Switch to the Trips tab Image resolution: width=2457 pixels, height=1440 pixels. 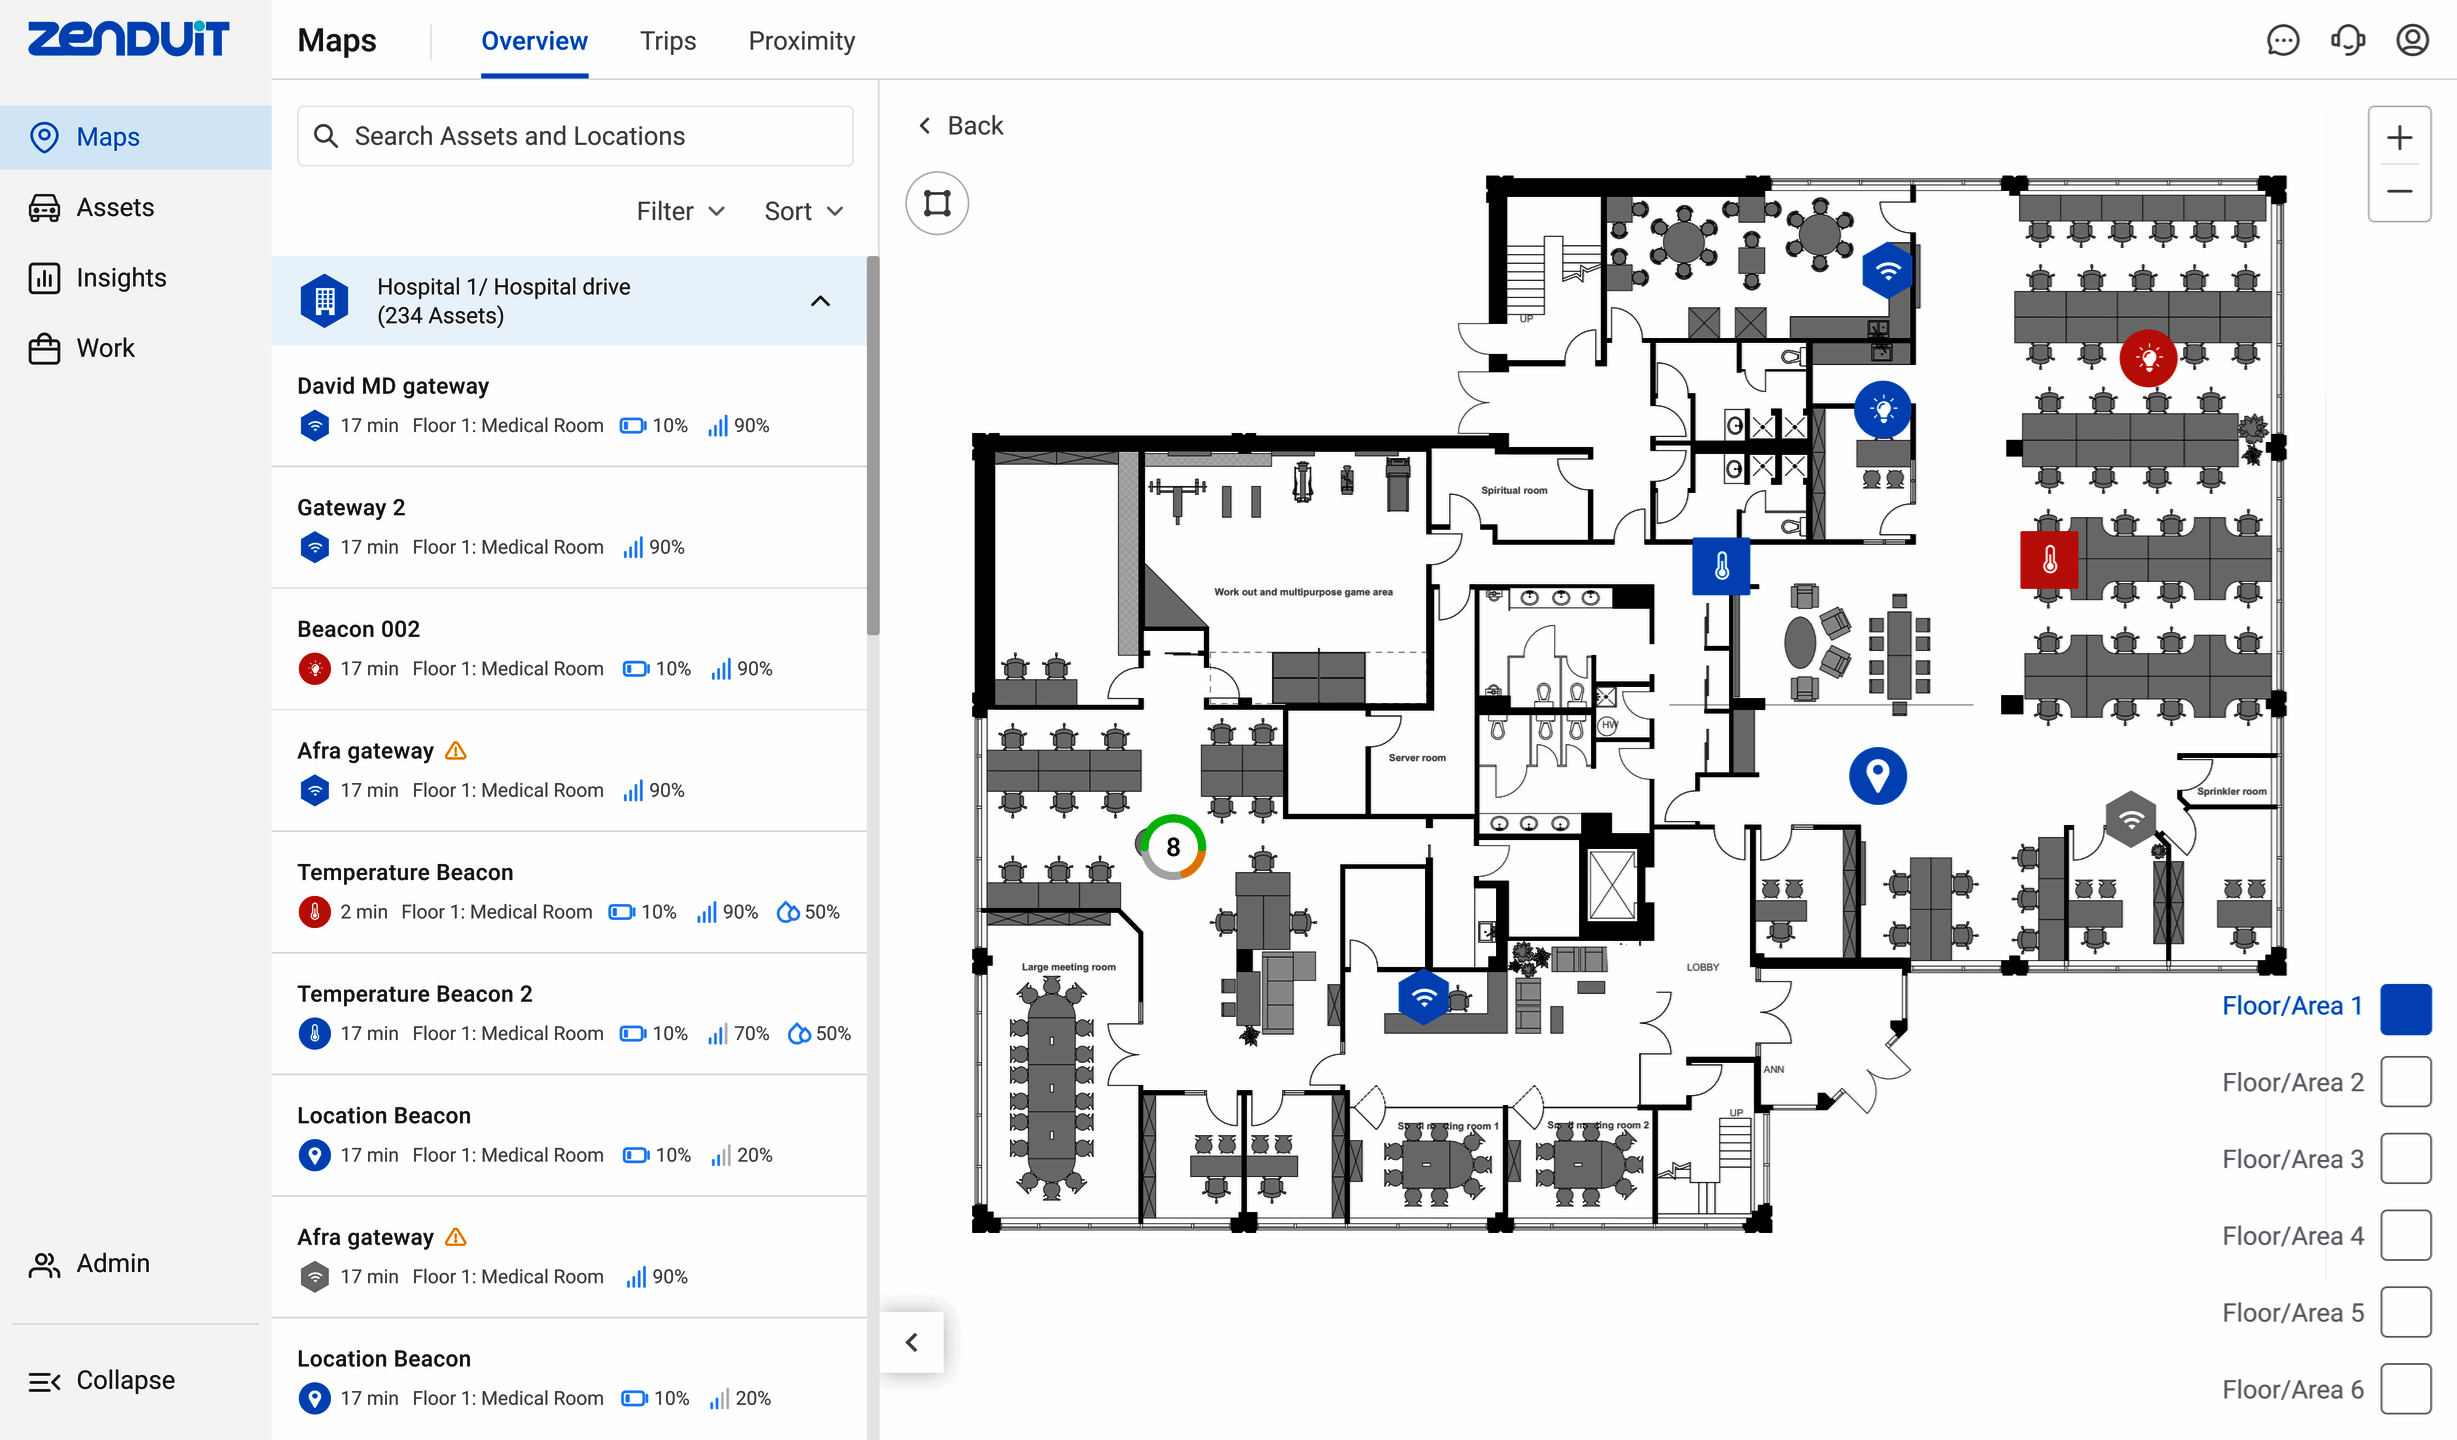(x=667, y=41)
